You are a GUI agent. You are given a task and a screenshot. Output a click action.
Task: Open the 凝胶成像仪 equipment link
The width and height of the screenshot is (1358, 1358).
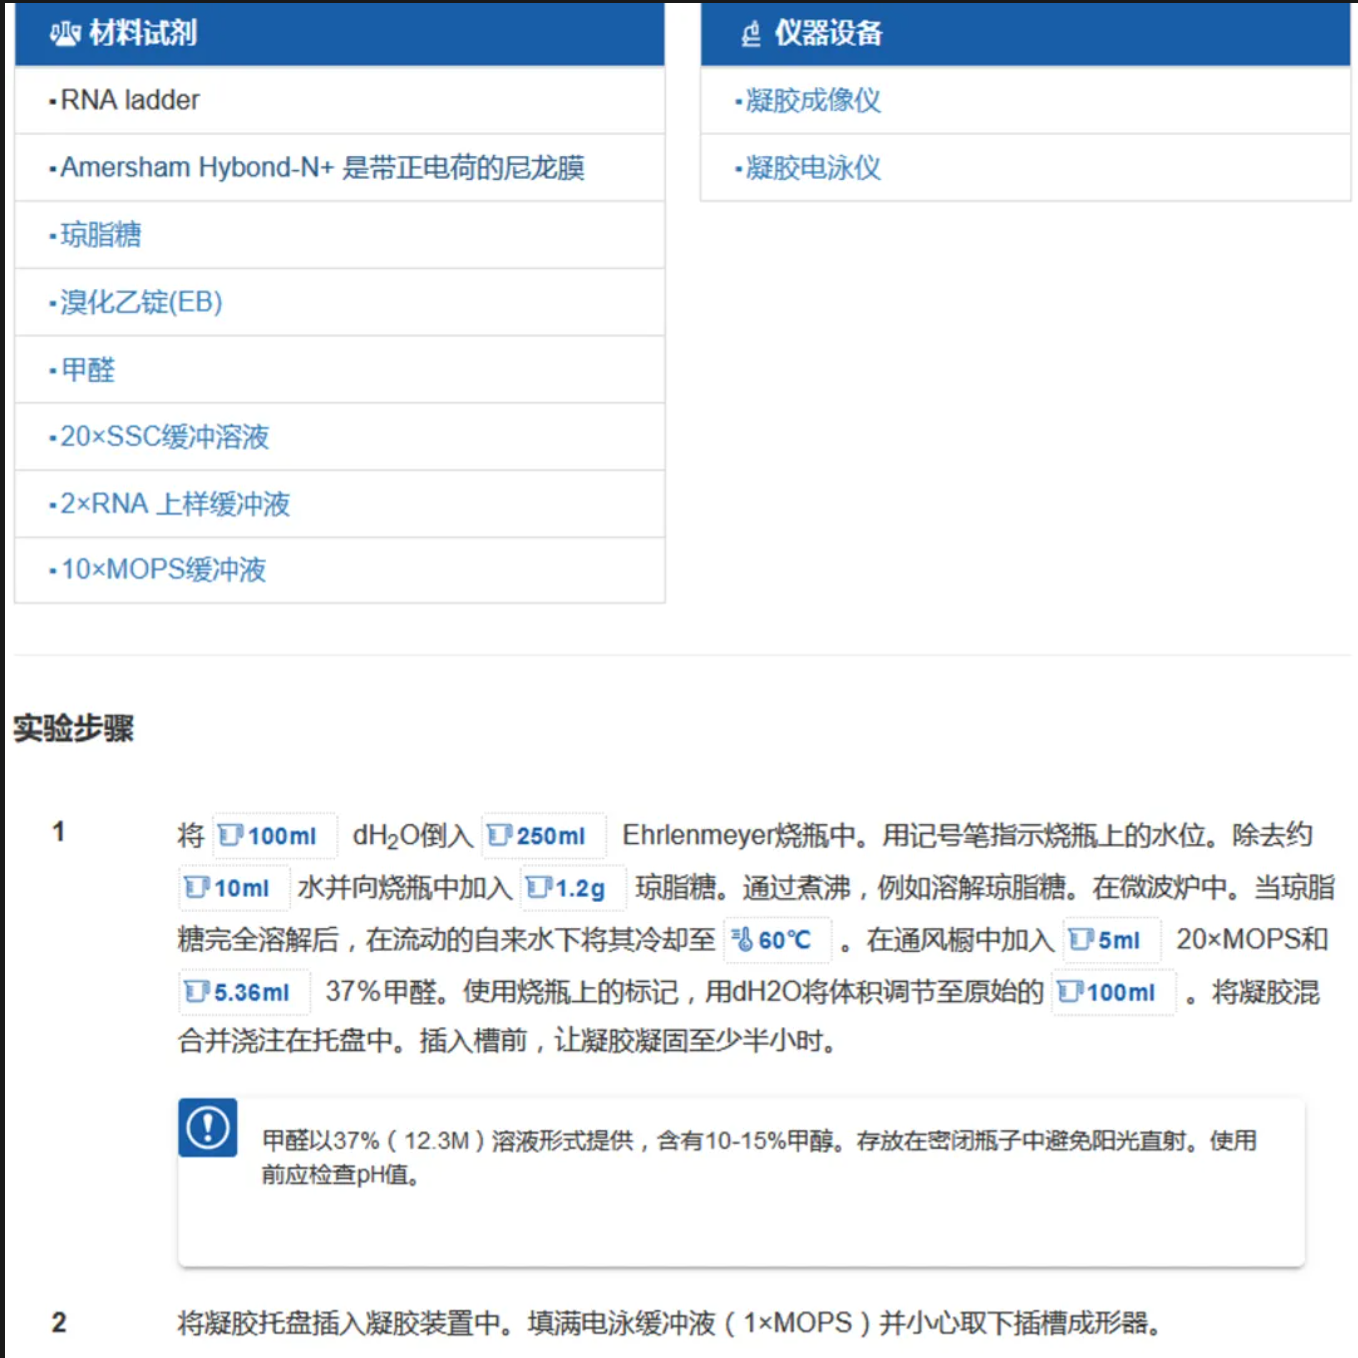click(x=813, y=100)
